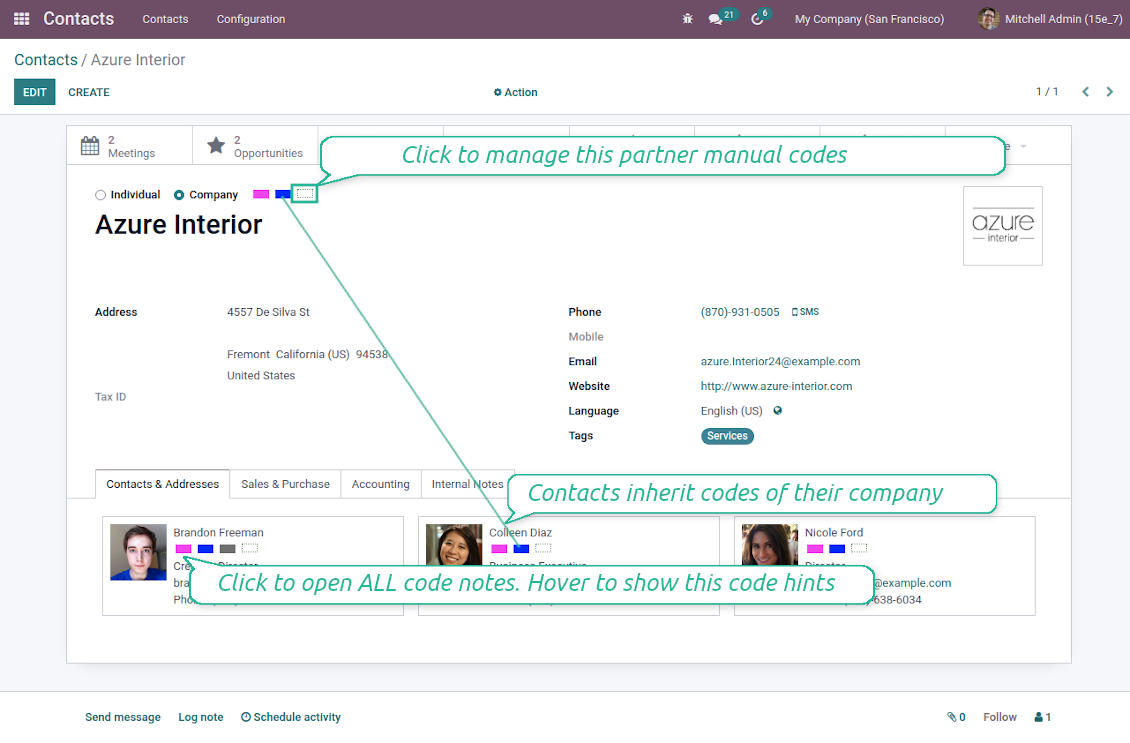Click Schedule activity clock icon
1130x743 pixels.
pos(246,717)
